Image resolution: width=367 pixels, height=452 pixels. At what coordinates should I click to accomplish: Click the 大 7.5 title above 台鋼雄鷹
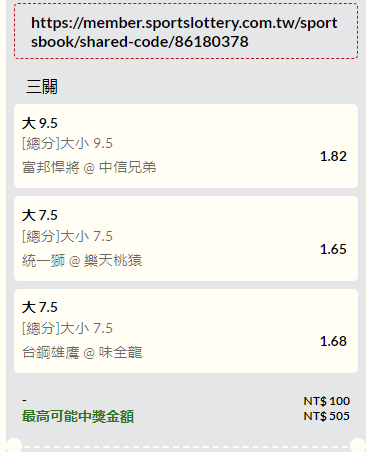tap(40, 307)
